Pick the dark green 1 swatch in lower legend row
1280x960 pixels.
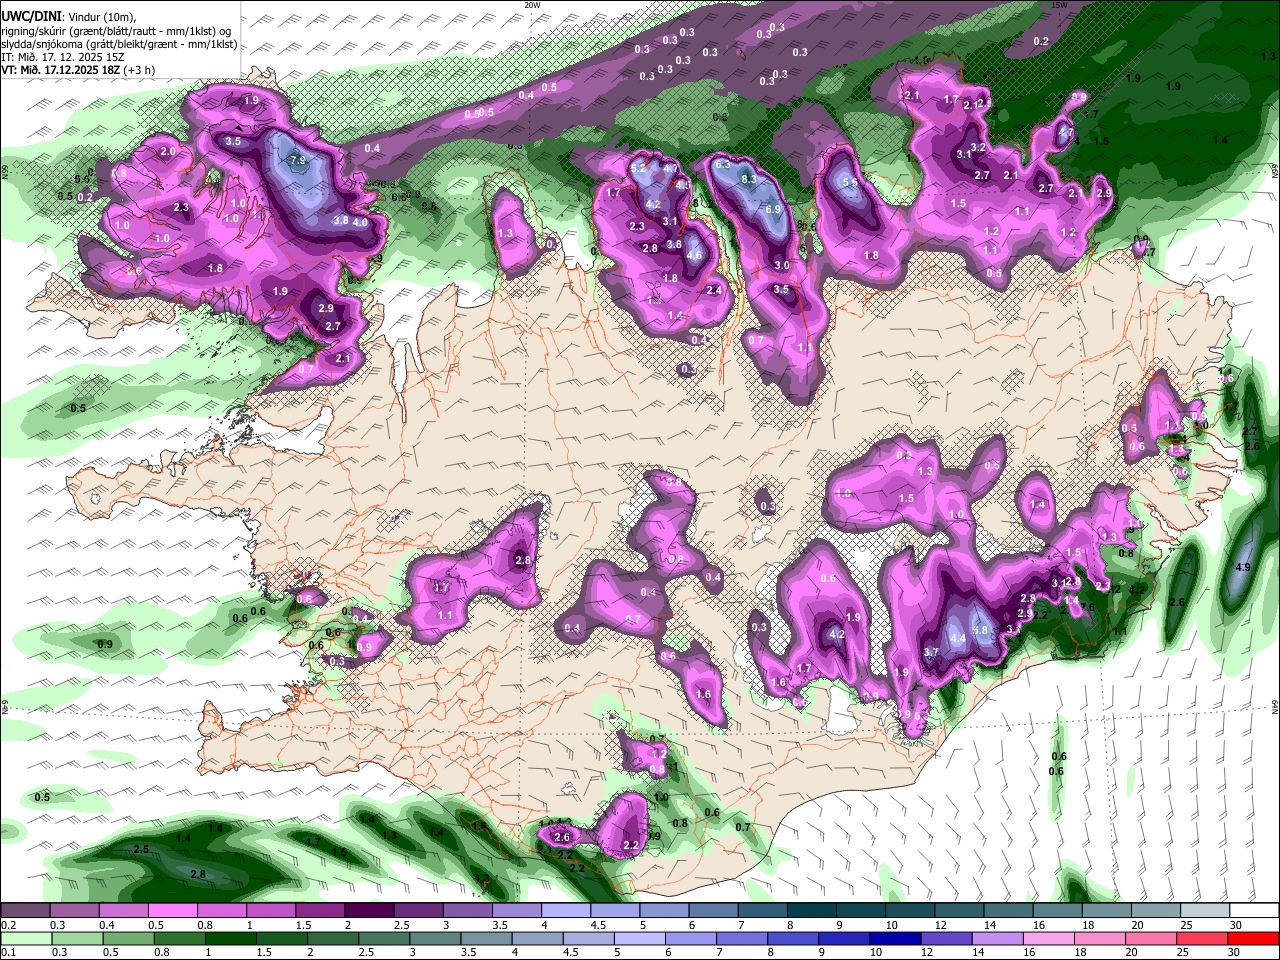pos(230,938)
